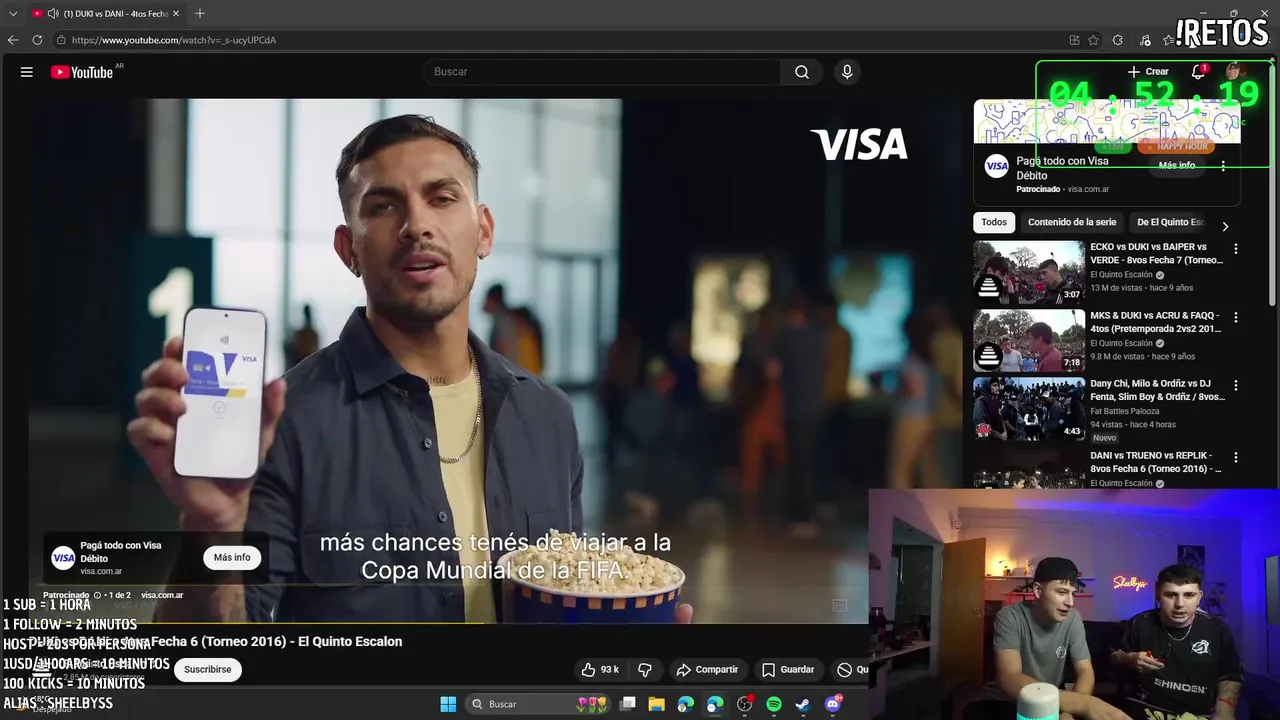The width and height of the screenshot is (1280, 720).
Task: Click the Windows taskbar Buscar box
Action: click(539, 704)
